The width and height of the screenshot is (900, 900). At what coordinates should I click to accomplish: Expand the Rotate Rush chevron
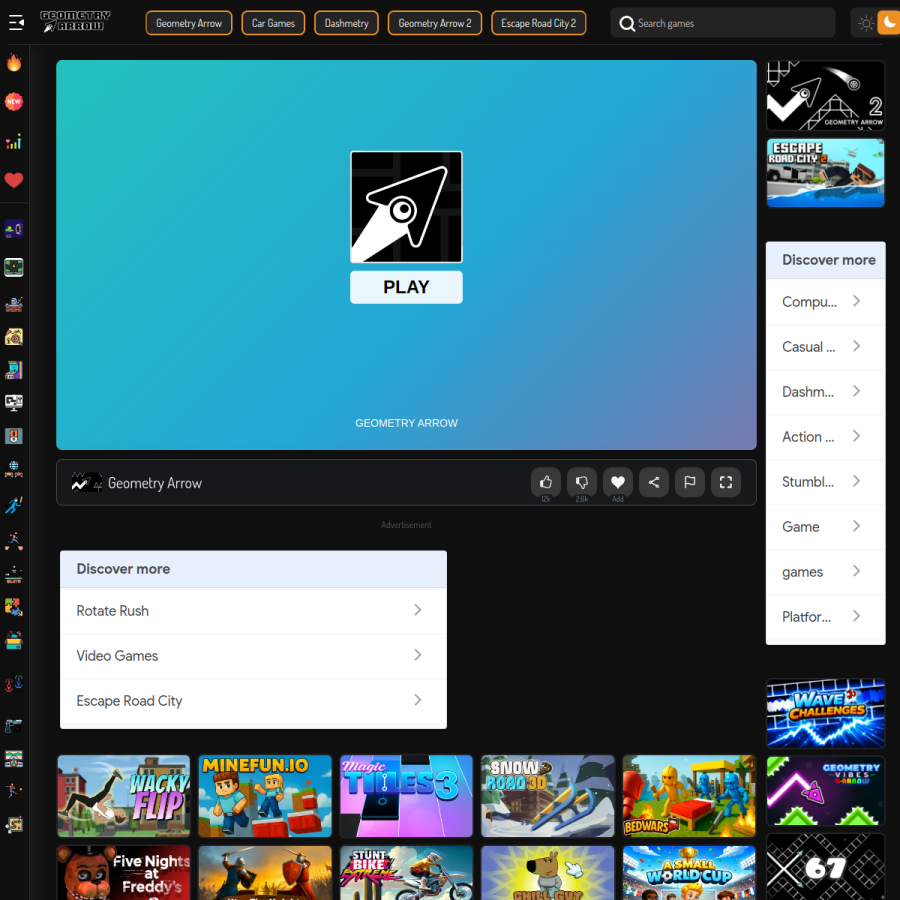point(418,610)
